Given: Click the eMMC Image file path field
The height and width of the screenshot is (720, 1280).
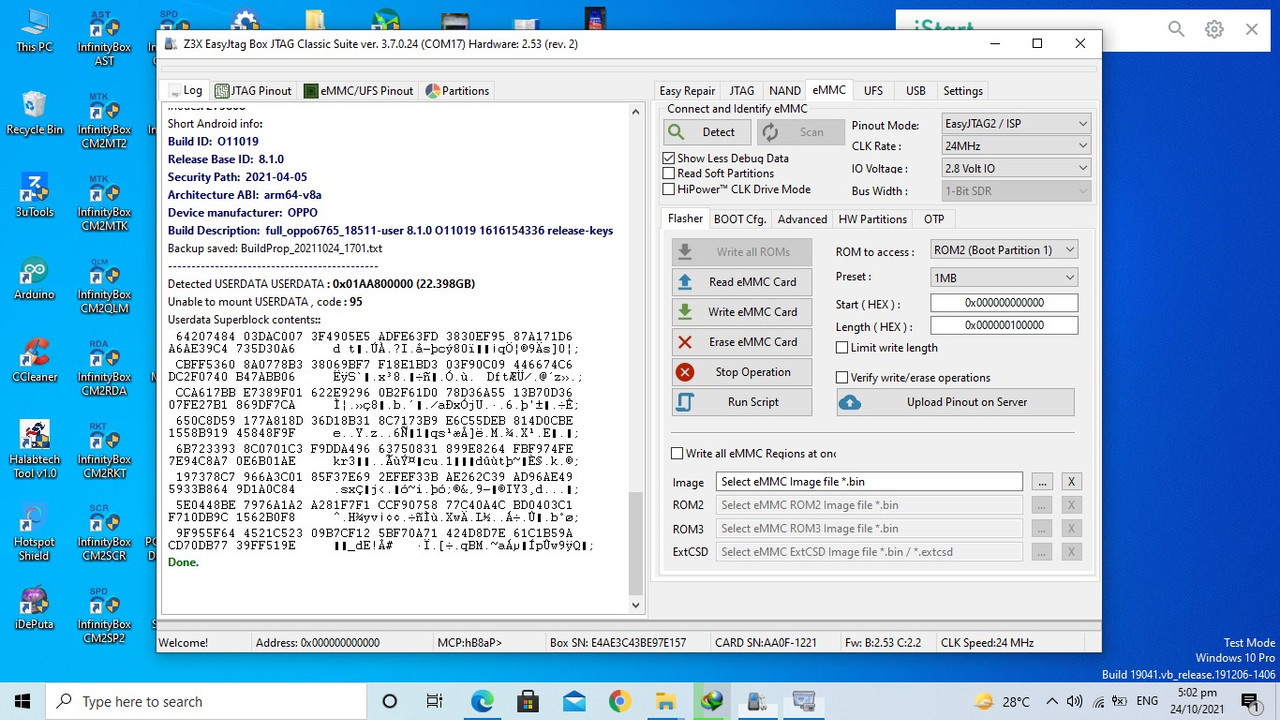Looking at the screenshot, I should tap(869, 482).
